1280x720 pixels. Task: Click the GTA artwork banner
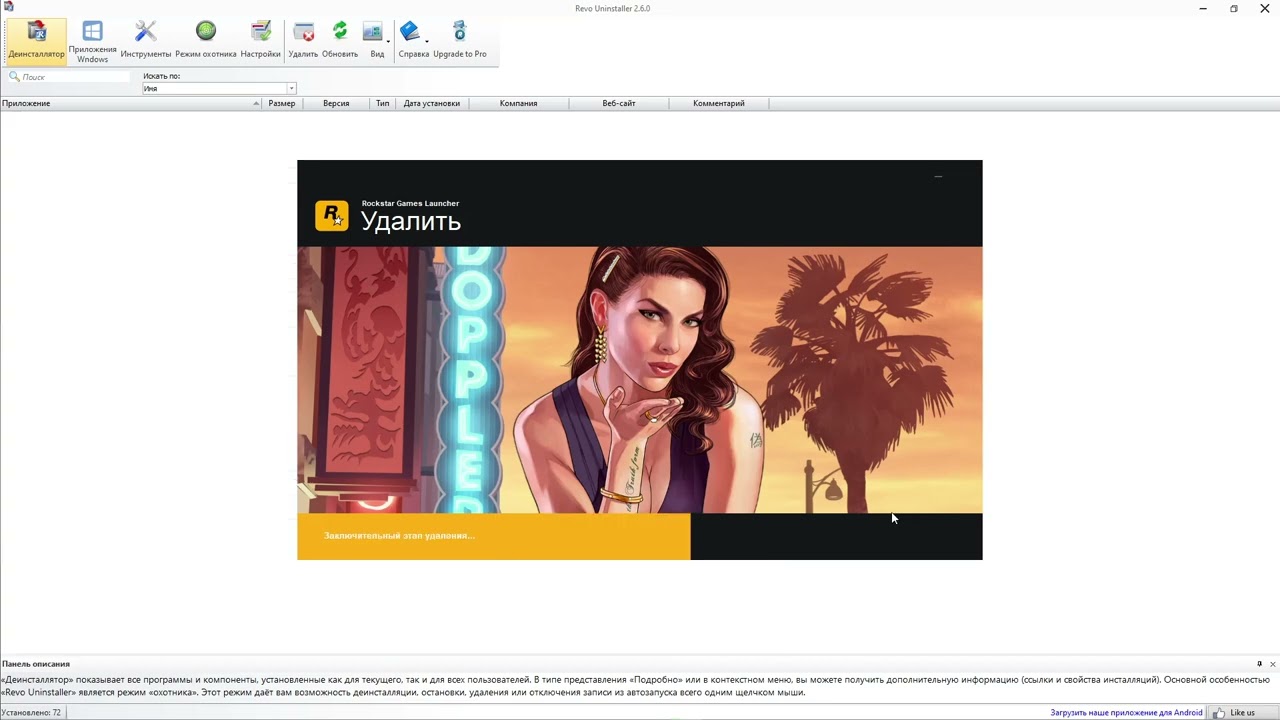coord(640,380)
